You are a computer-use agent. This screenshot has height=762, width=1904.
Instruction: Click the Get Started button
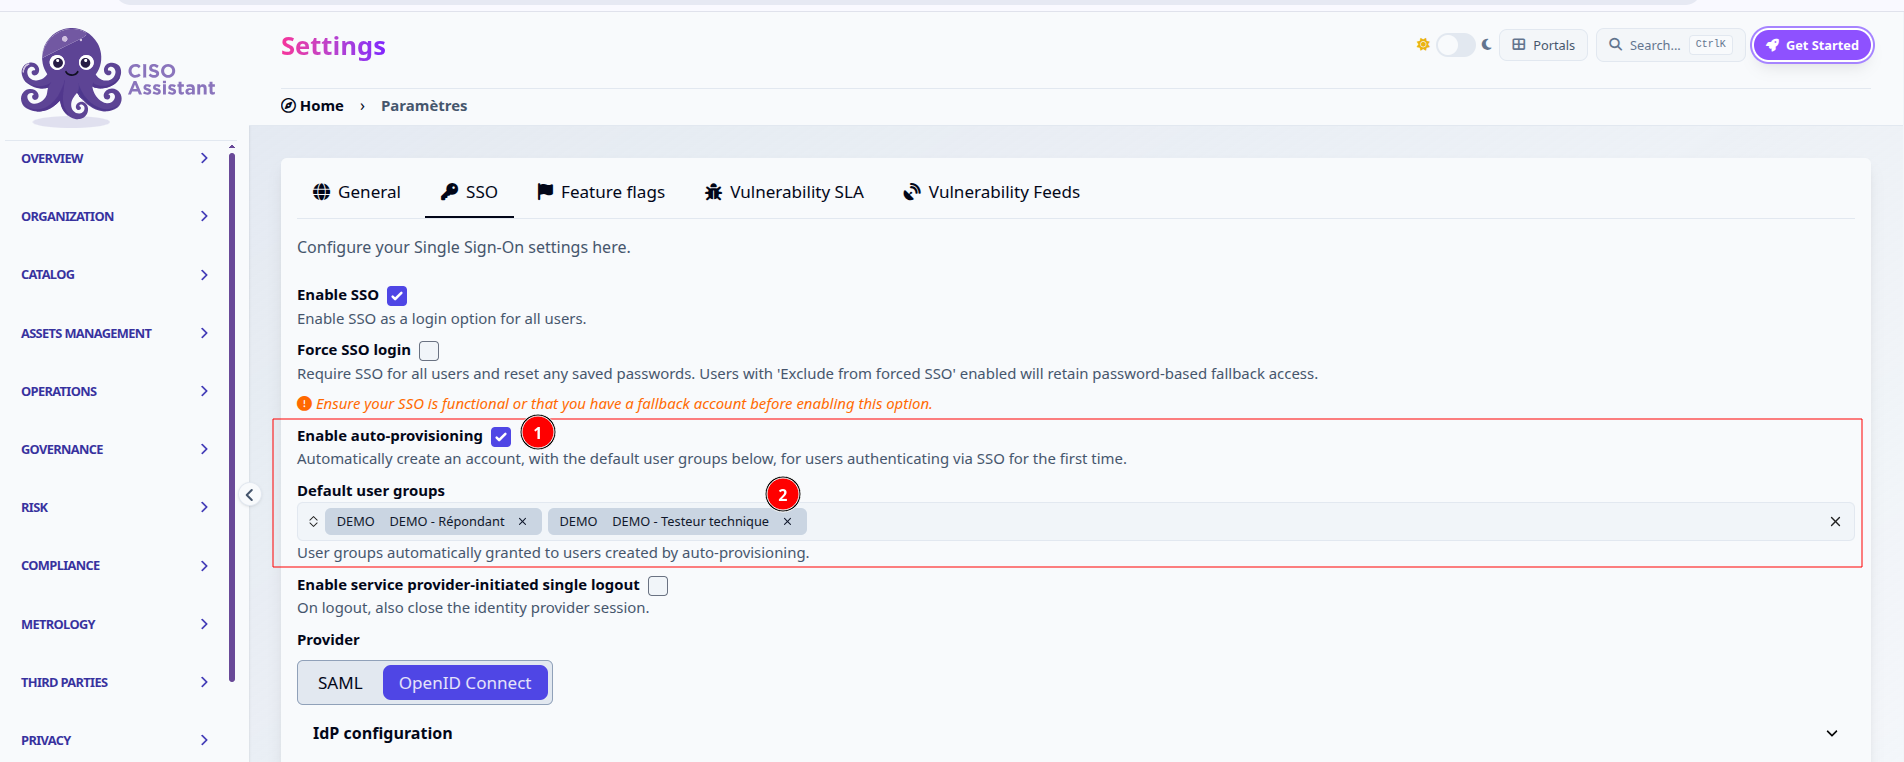point(1812,45)
